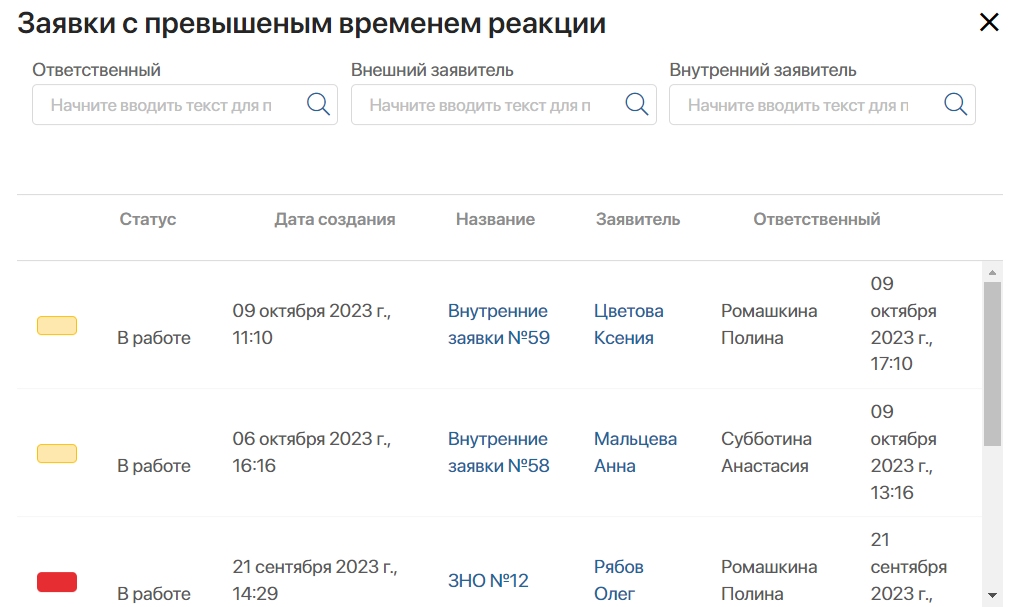Click the dialog title Заявки с превышеным временем реакции
1013x607 pixels.
pos(311,24)
